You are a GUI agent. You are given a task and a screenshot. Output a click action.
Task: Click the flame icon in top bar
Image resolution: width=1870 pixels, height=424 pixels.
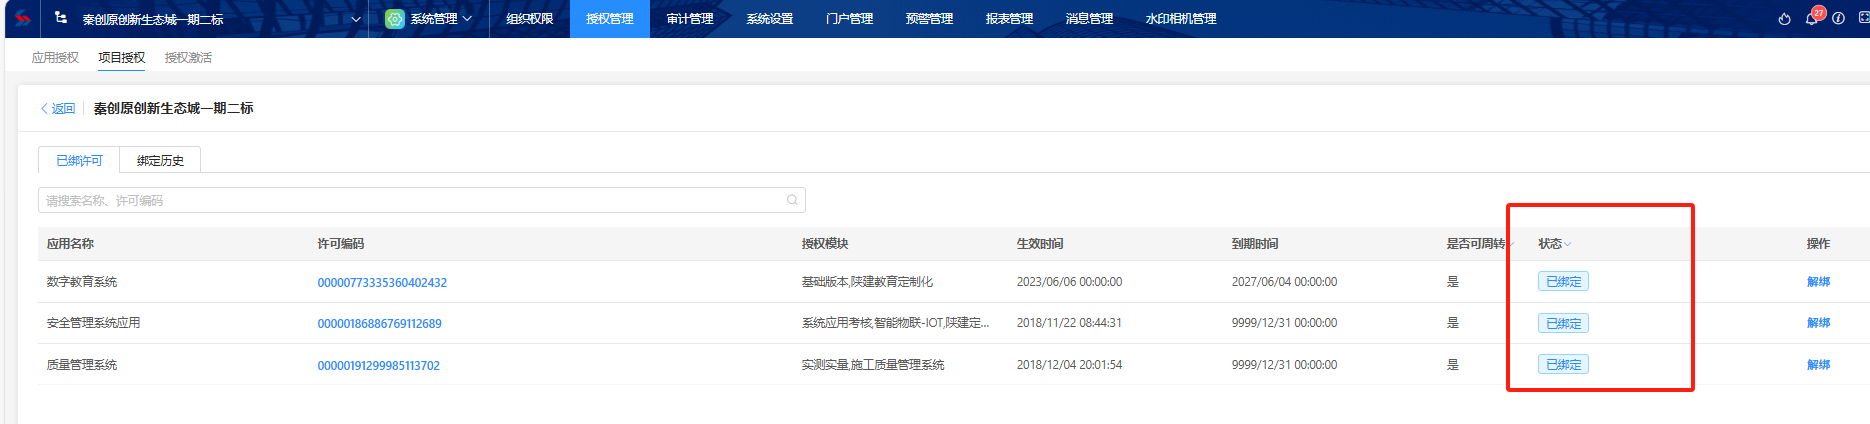pyautogui.click(x=1784, y=19)
